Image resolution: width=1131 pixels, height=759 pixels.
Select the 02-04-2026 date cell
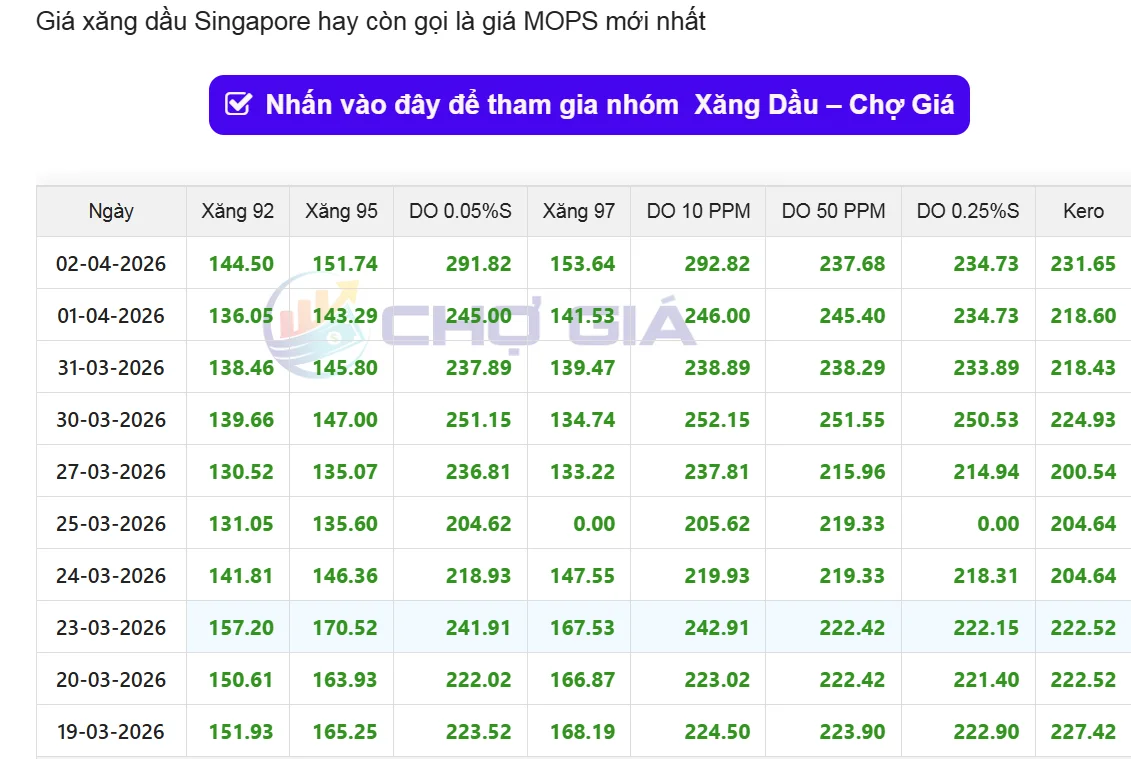(111, 264)
